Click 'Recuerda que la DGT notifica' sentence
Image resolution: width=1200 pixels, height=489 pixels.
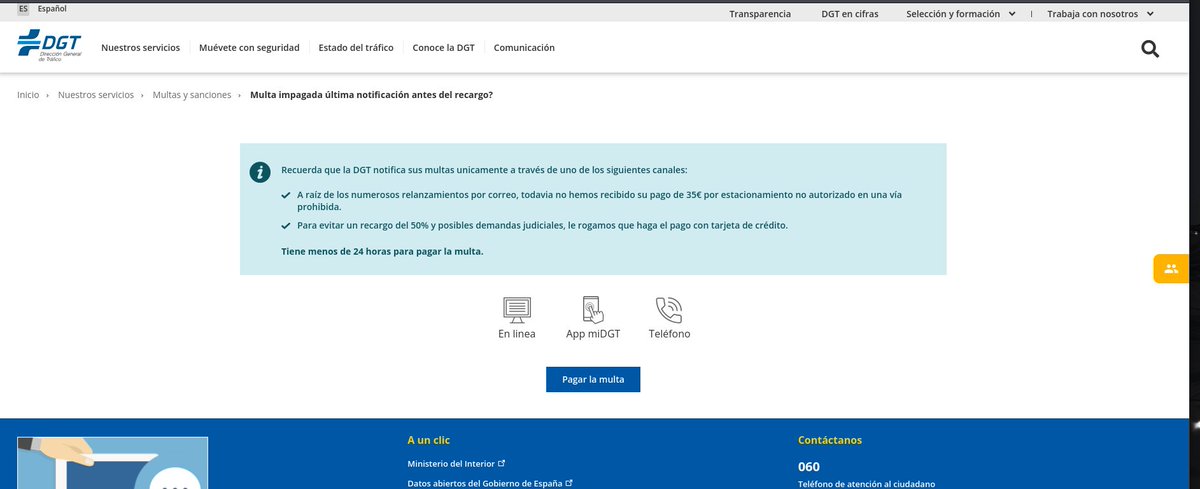(484, 171)
